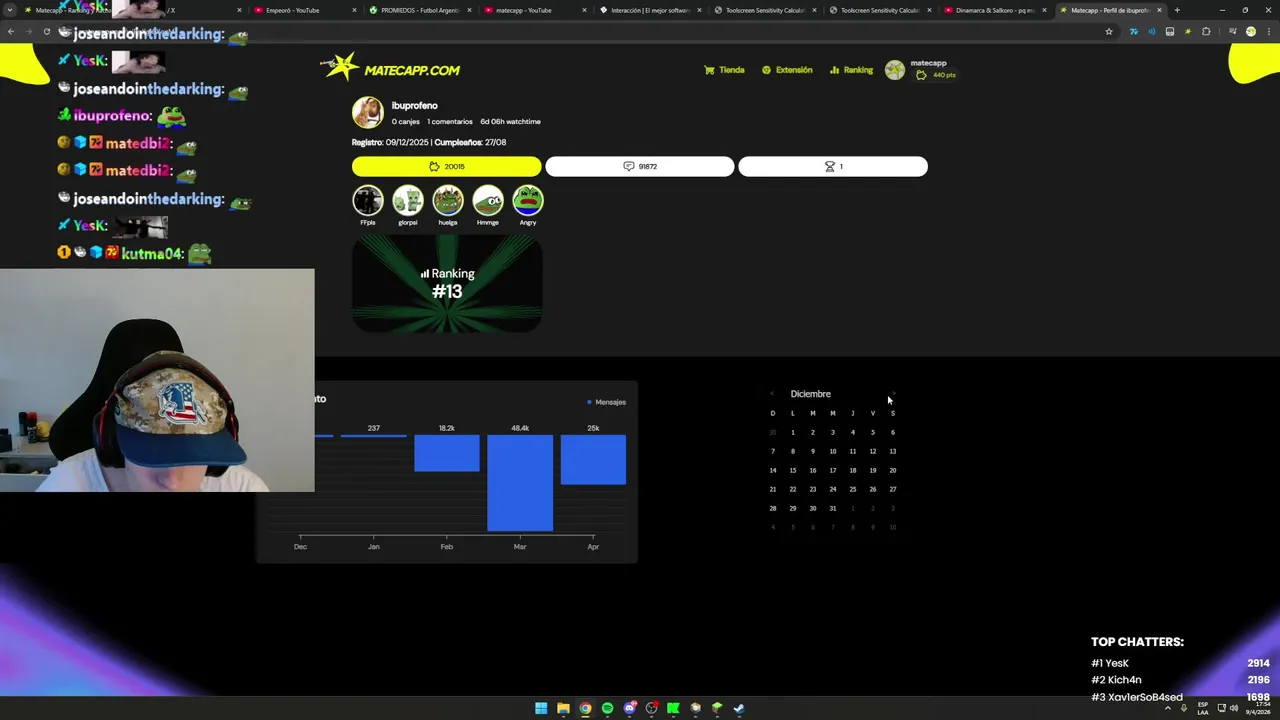
Task: Click the FFpls emote badge
Action: 367,201
